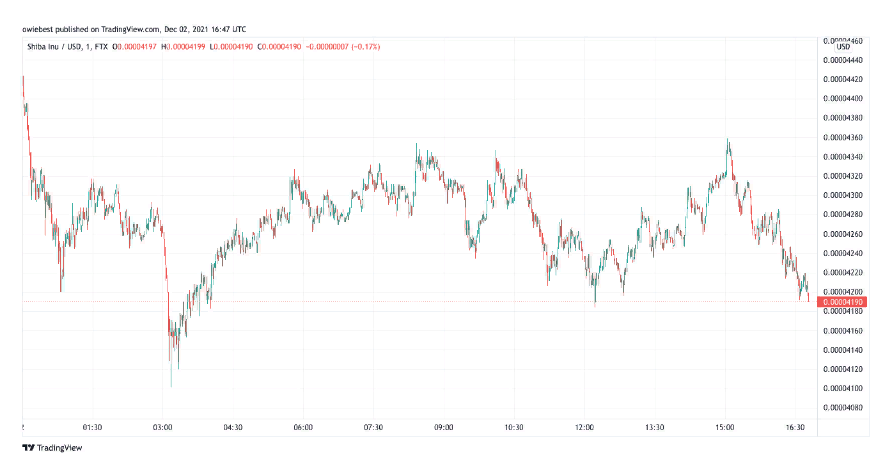Click the 0.00004080 price scale label
881x465 pixels.
click(843, 407)
